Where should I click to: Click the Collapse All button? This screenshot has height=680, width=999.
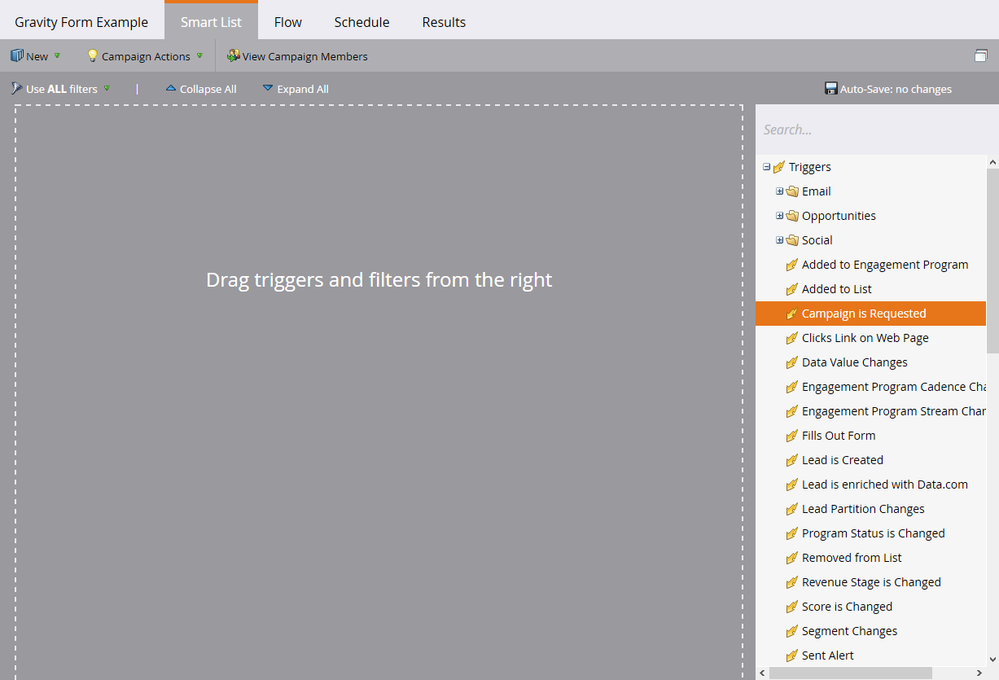(201, 89)
